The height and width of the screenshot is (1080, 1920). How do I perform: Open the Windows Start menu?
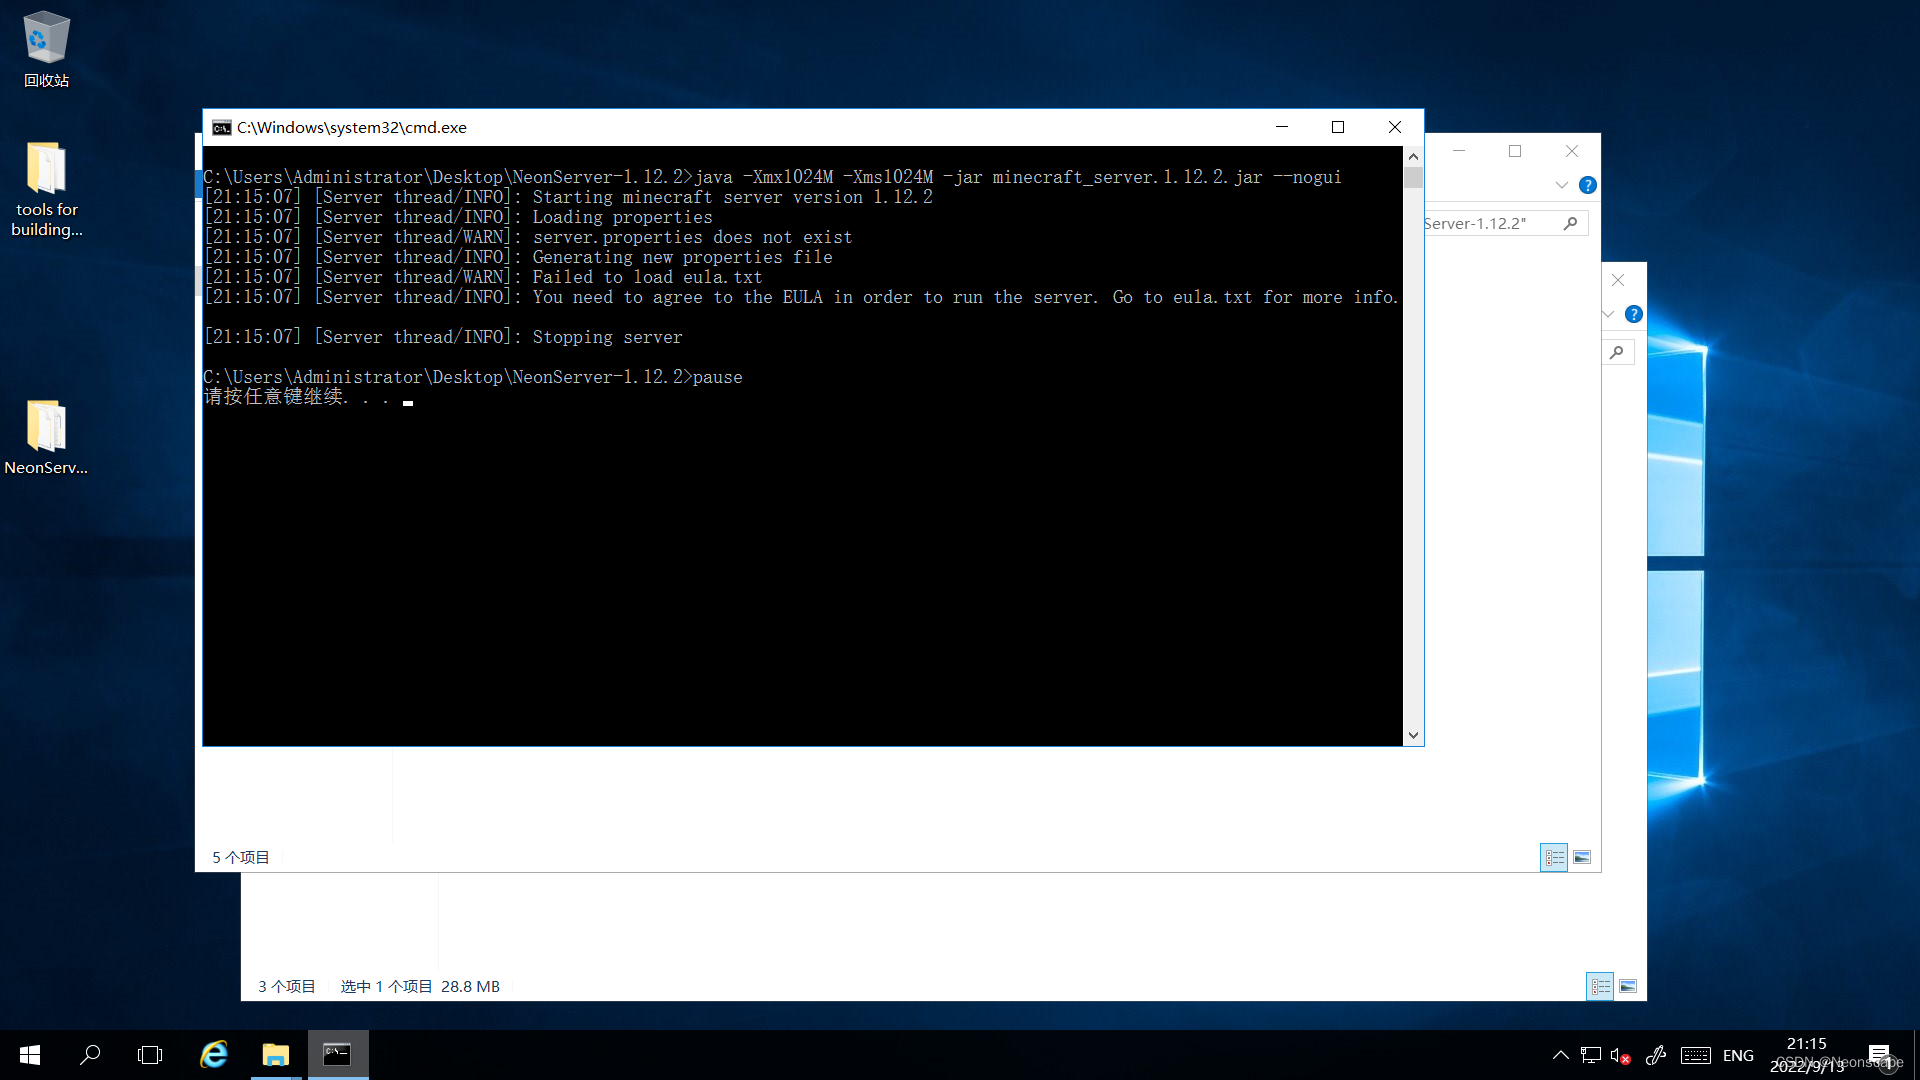point(30,1055)
